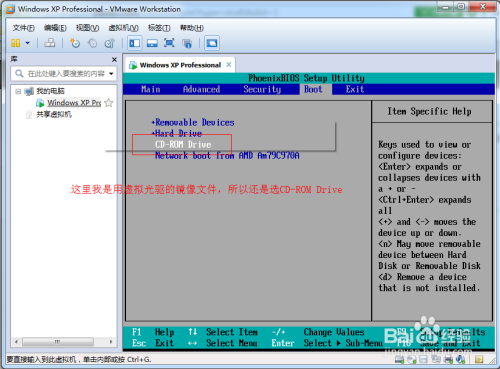This screenshot has height=369, width=500.
Task: Click the floppy drive status bar icon
Action: pyautogui.click(x=424, y=359)
